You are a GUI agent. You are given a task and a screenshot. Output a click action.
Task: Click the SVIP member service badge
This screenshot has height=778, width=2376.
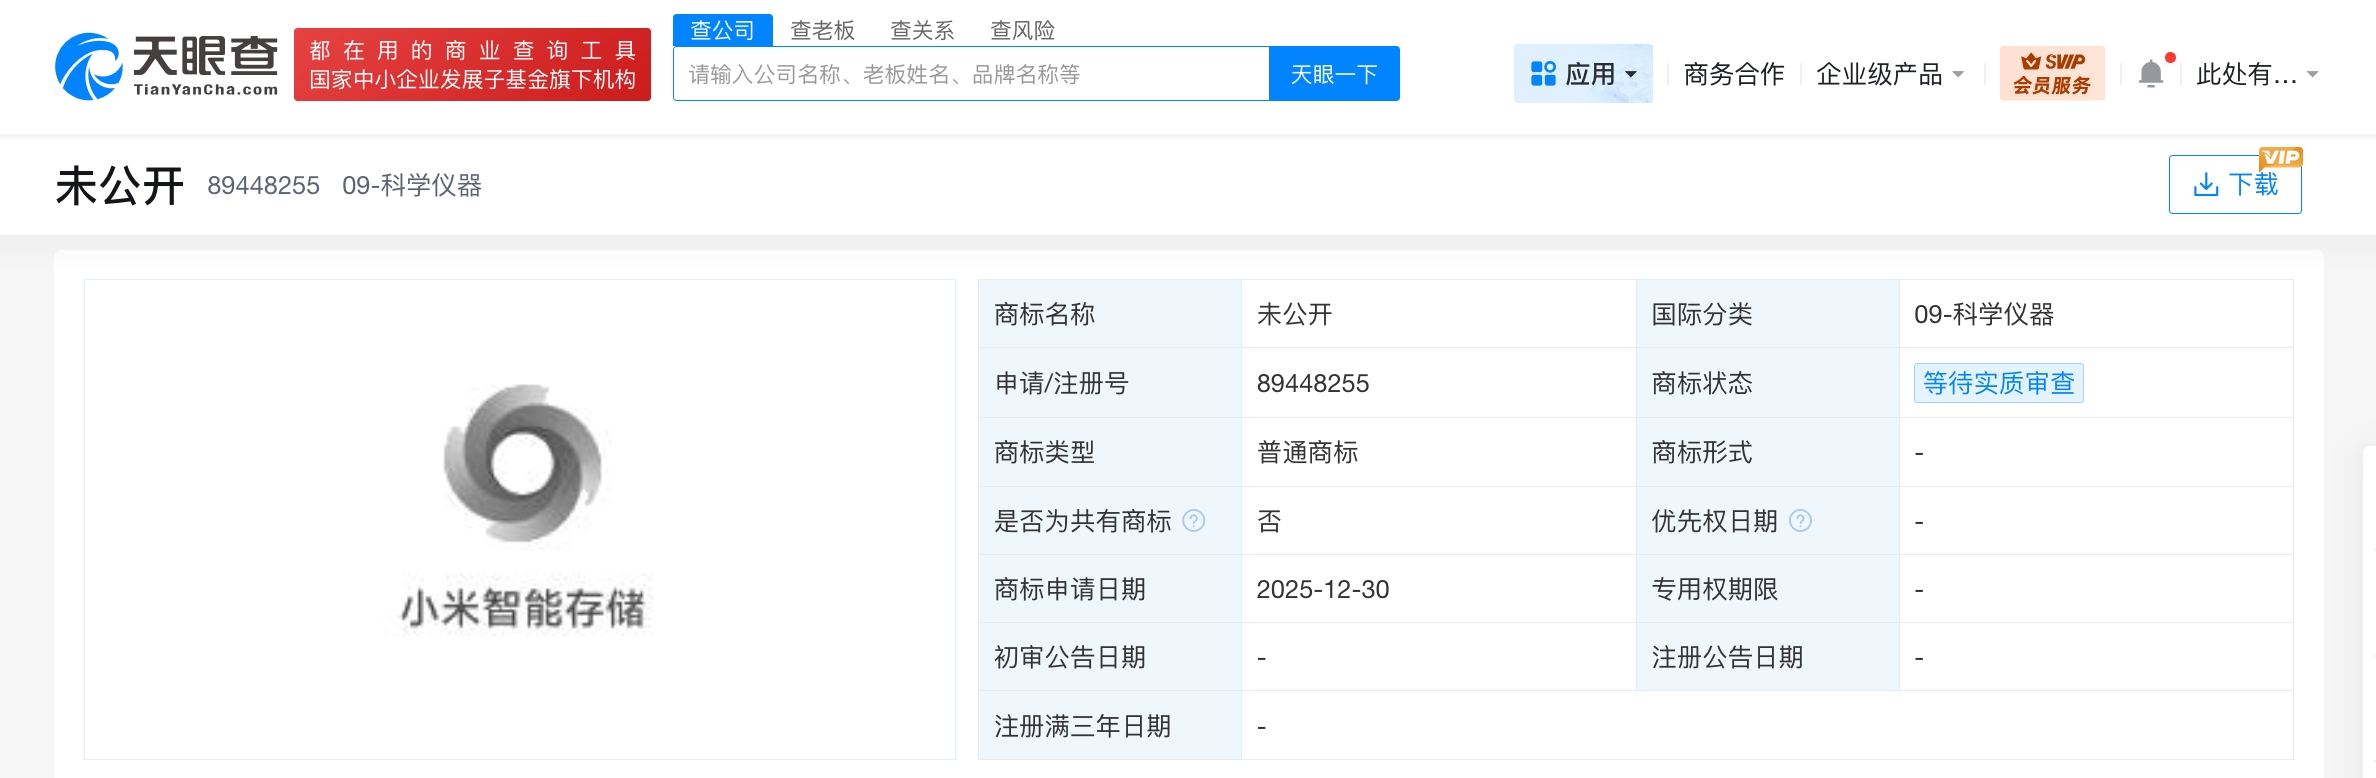pyautogui.click(x=2052, y=74)
